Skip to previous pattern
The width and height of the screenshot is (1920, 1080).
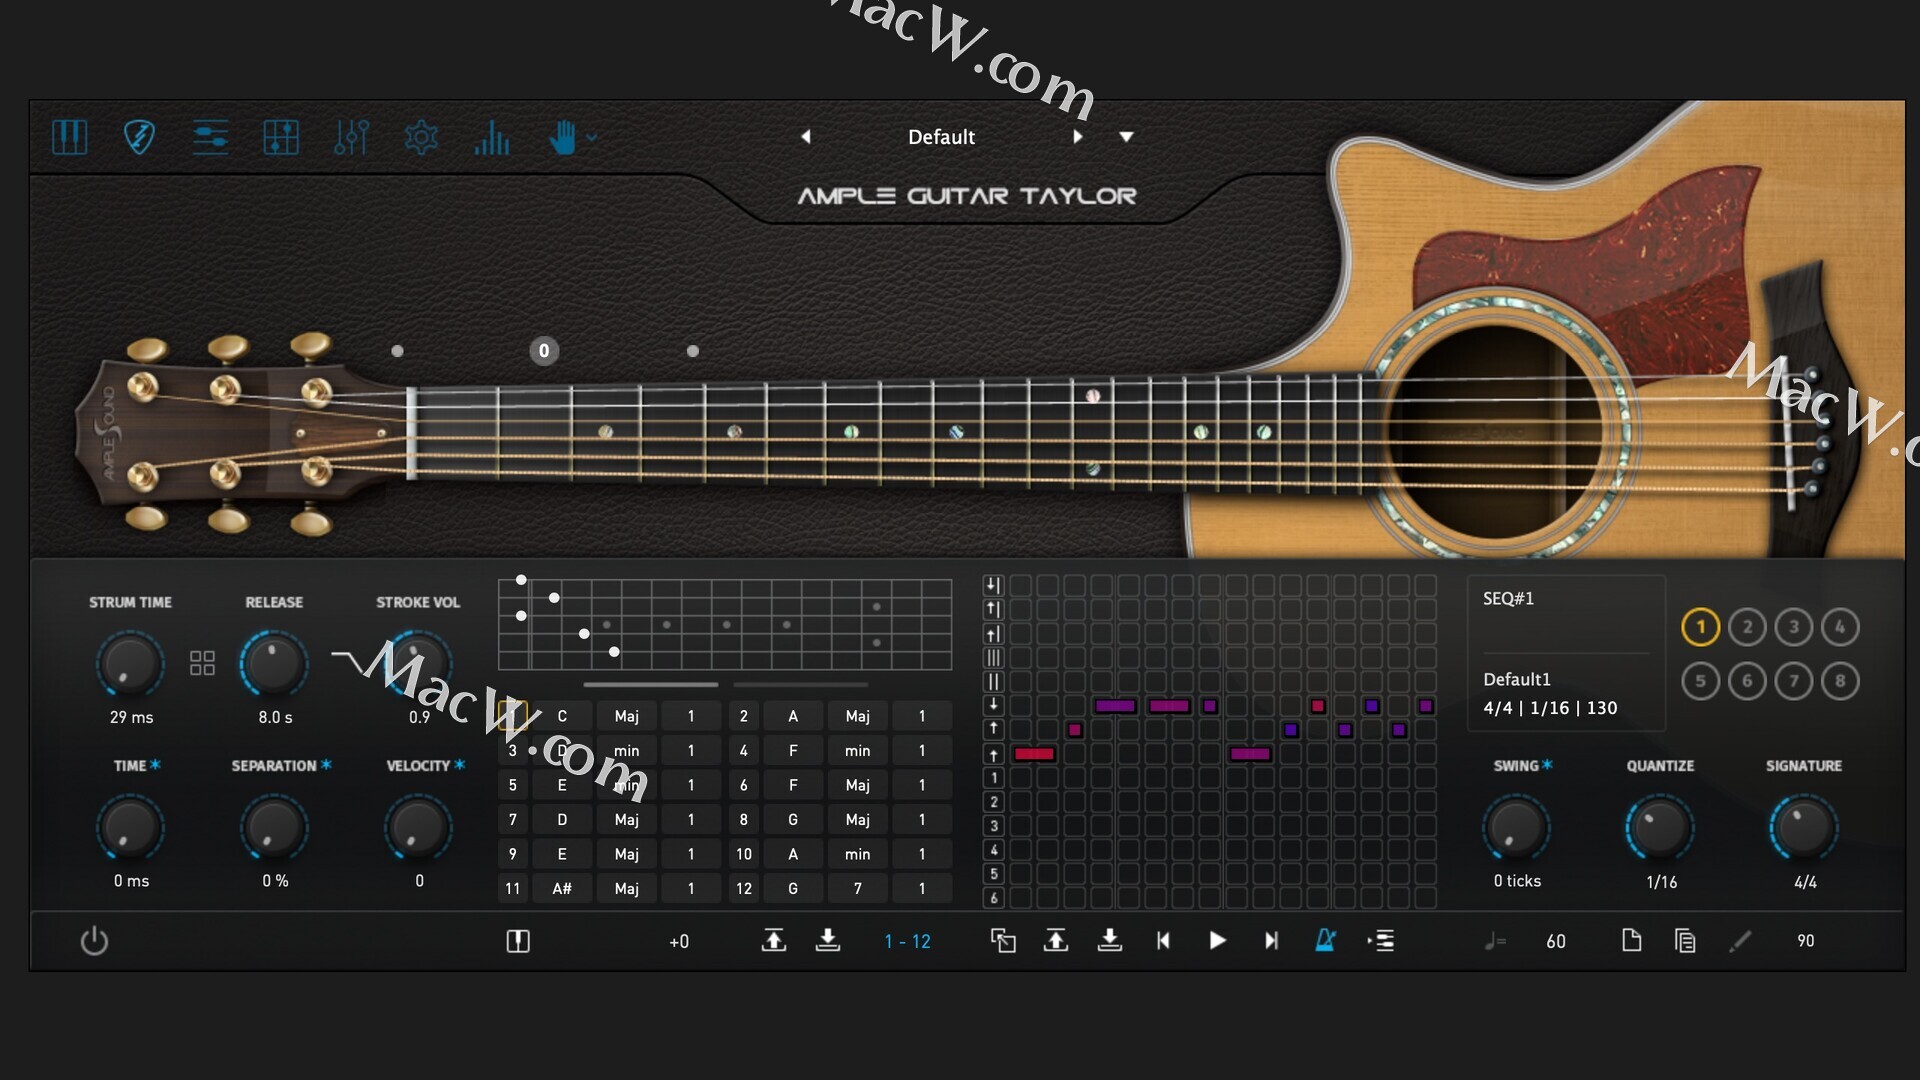click(x=1163, y=940)
